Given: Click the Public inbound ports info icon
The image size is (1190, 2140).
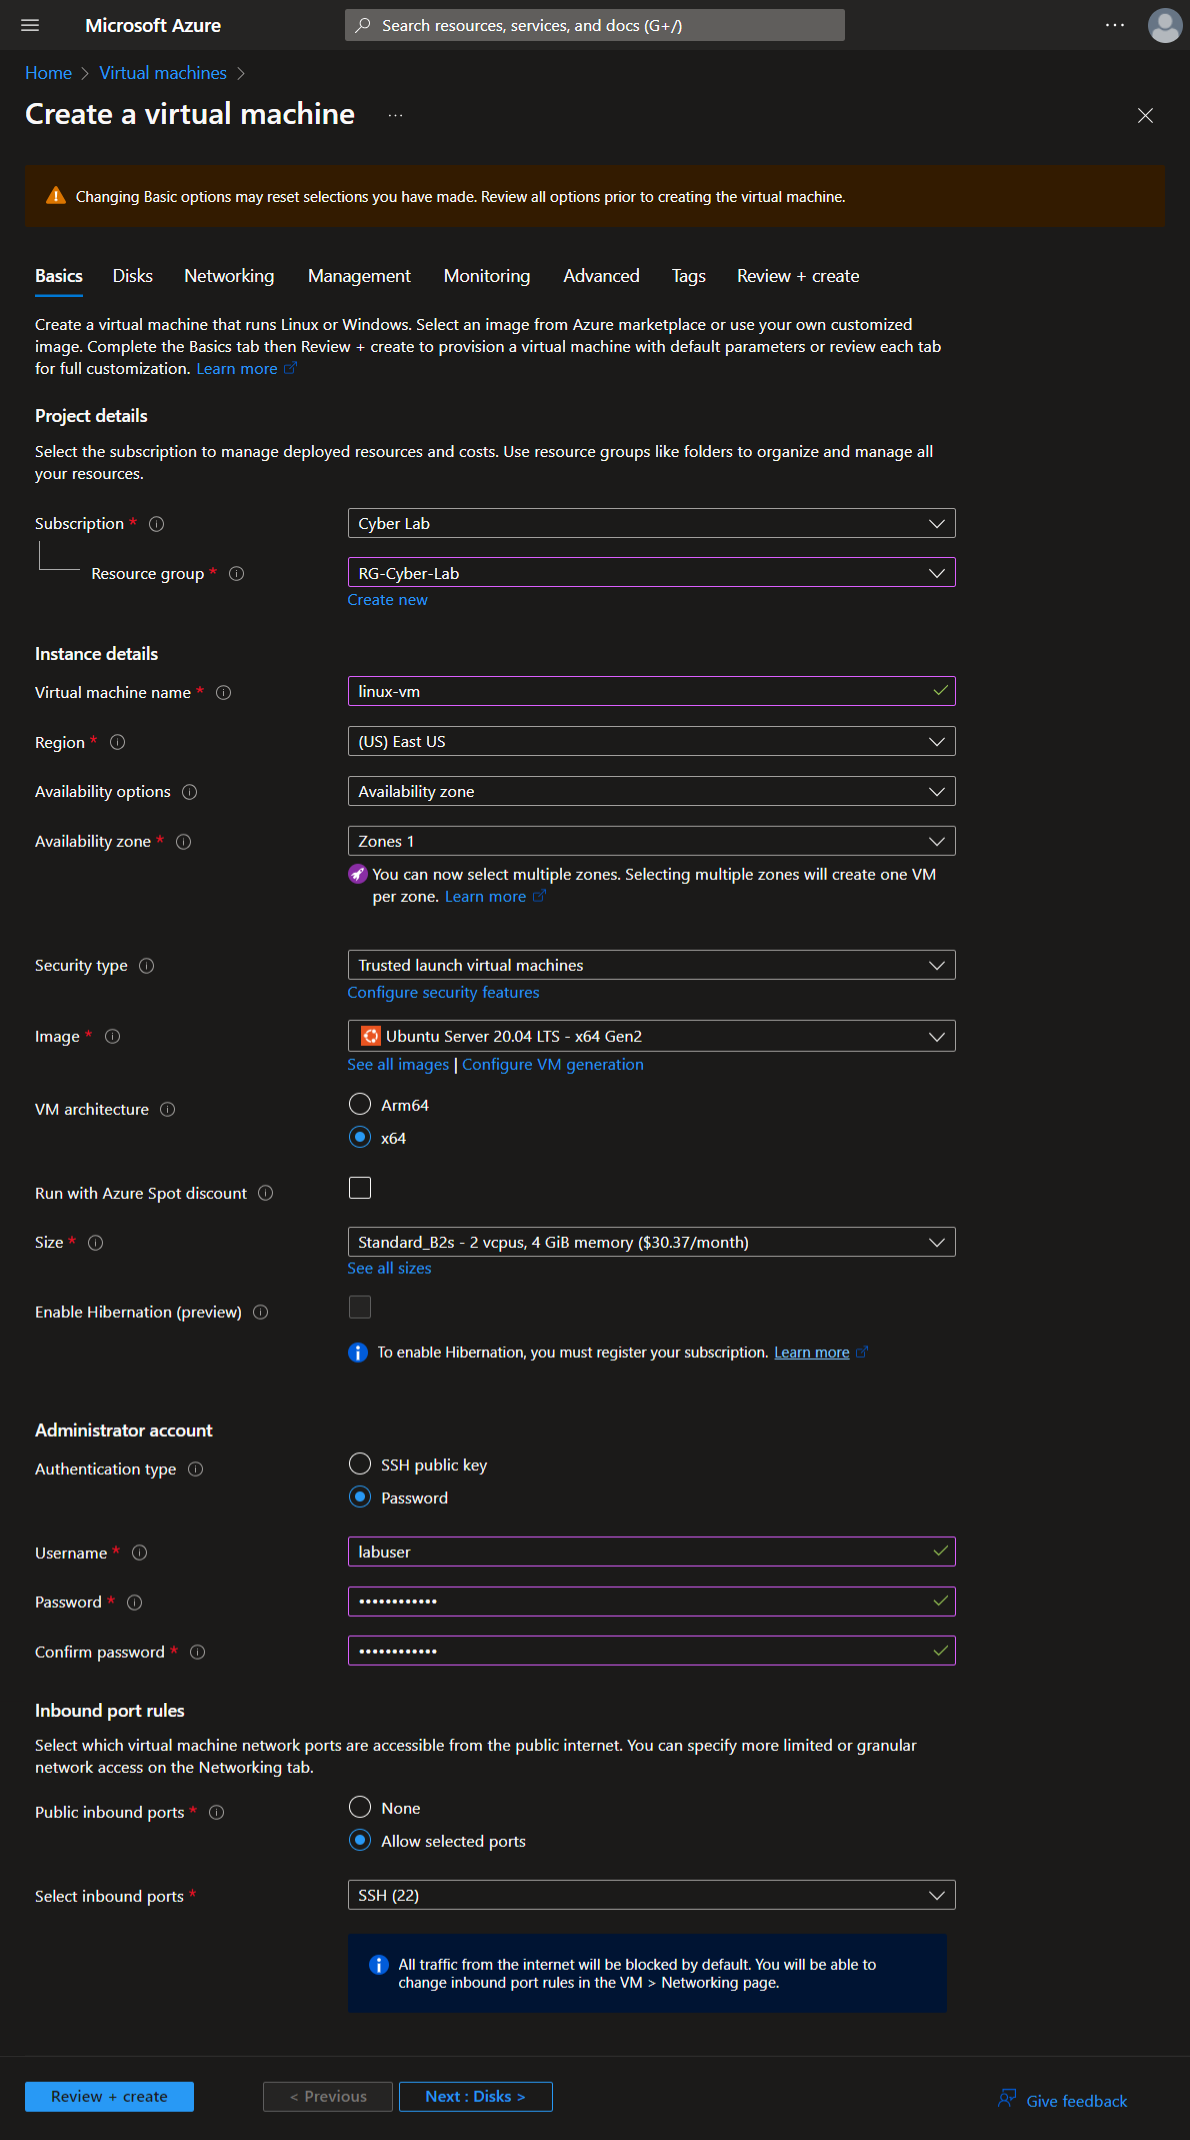Looking at the screenshot, I should 217,1813.
